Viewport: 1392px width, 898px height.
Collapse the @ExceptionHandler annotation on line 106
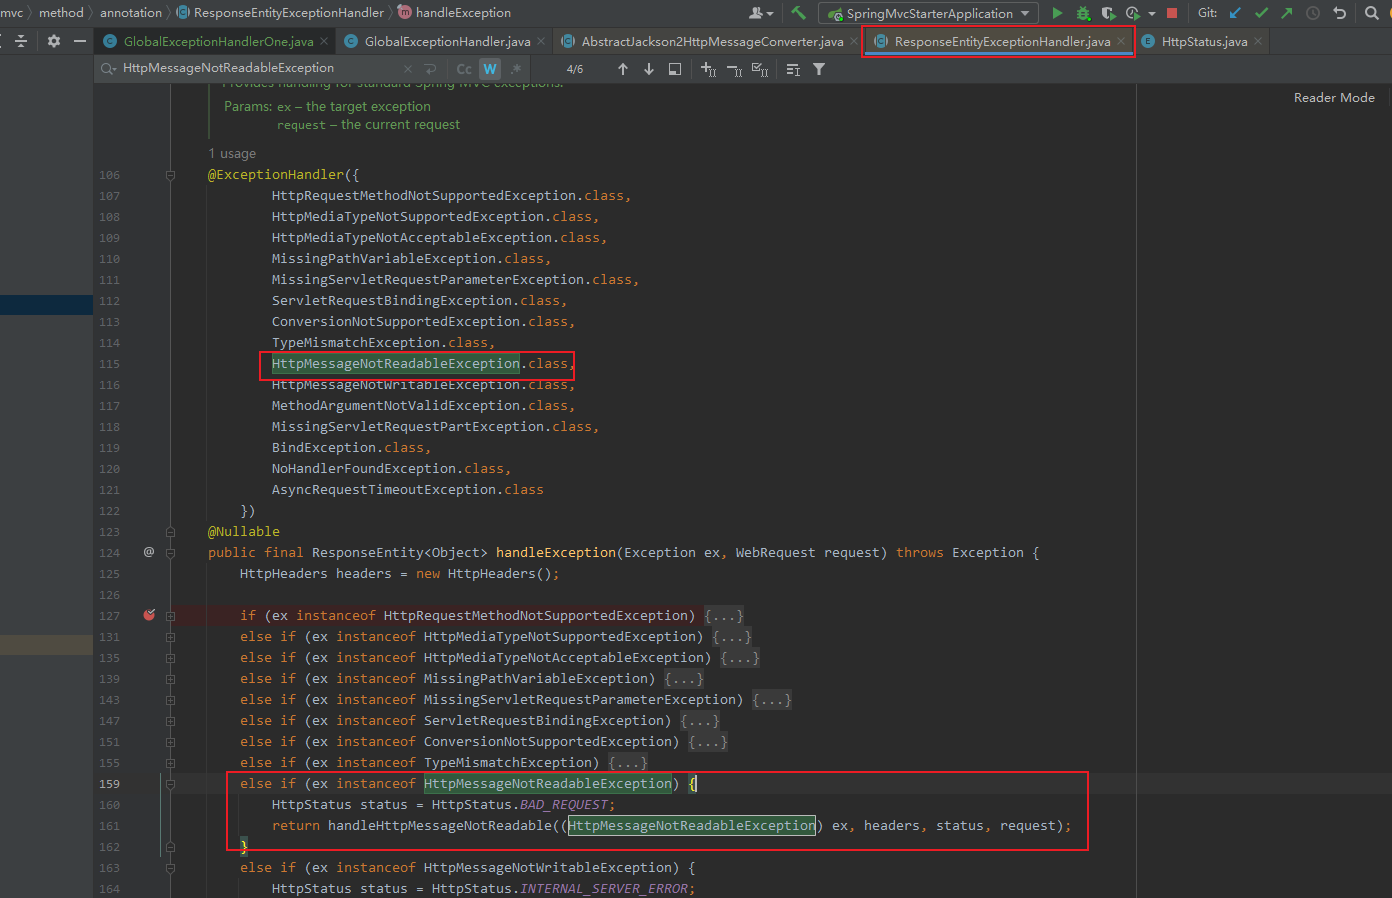tap(170, 175)
